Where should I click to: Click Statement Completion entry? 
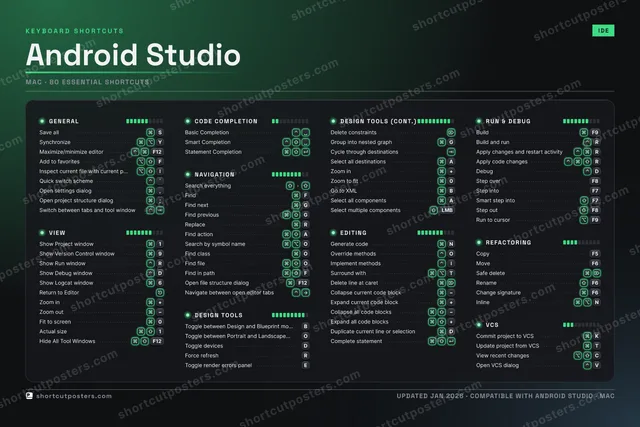(x=247, y=152)
